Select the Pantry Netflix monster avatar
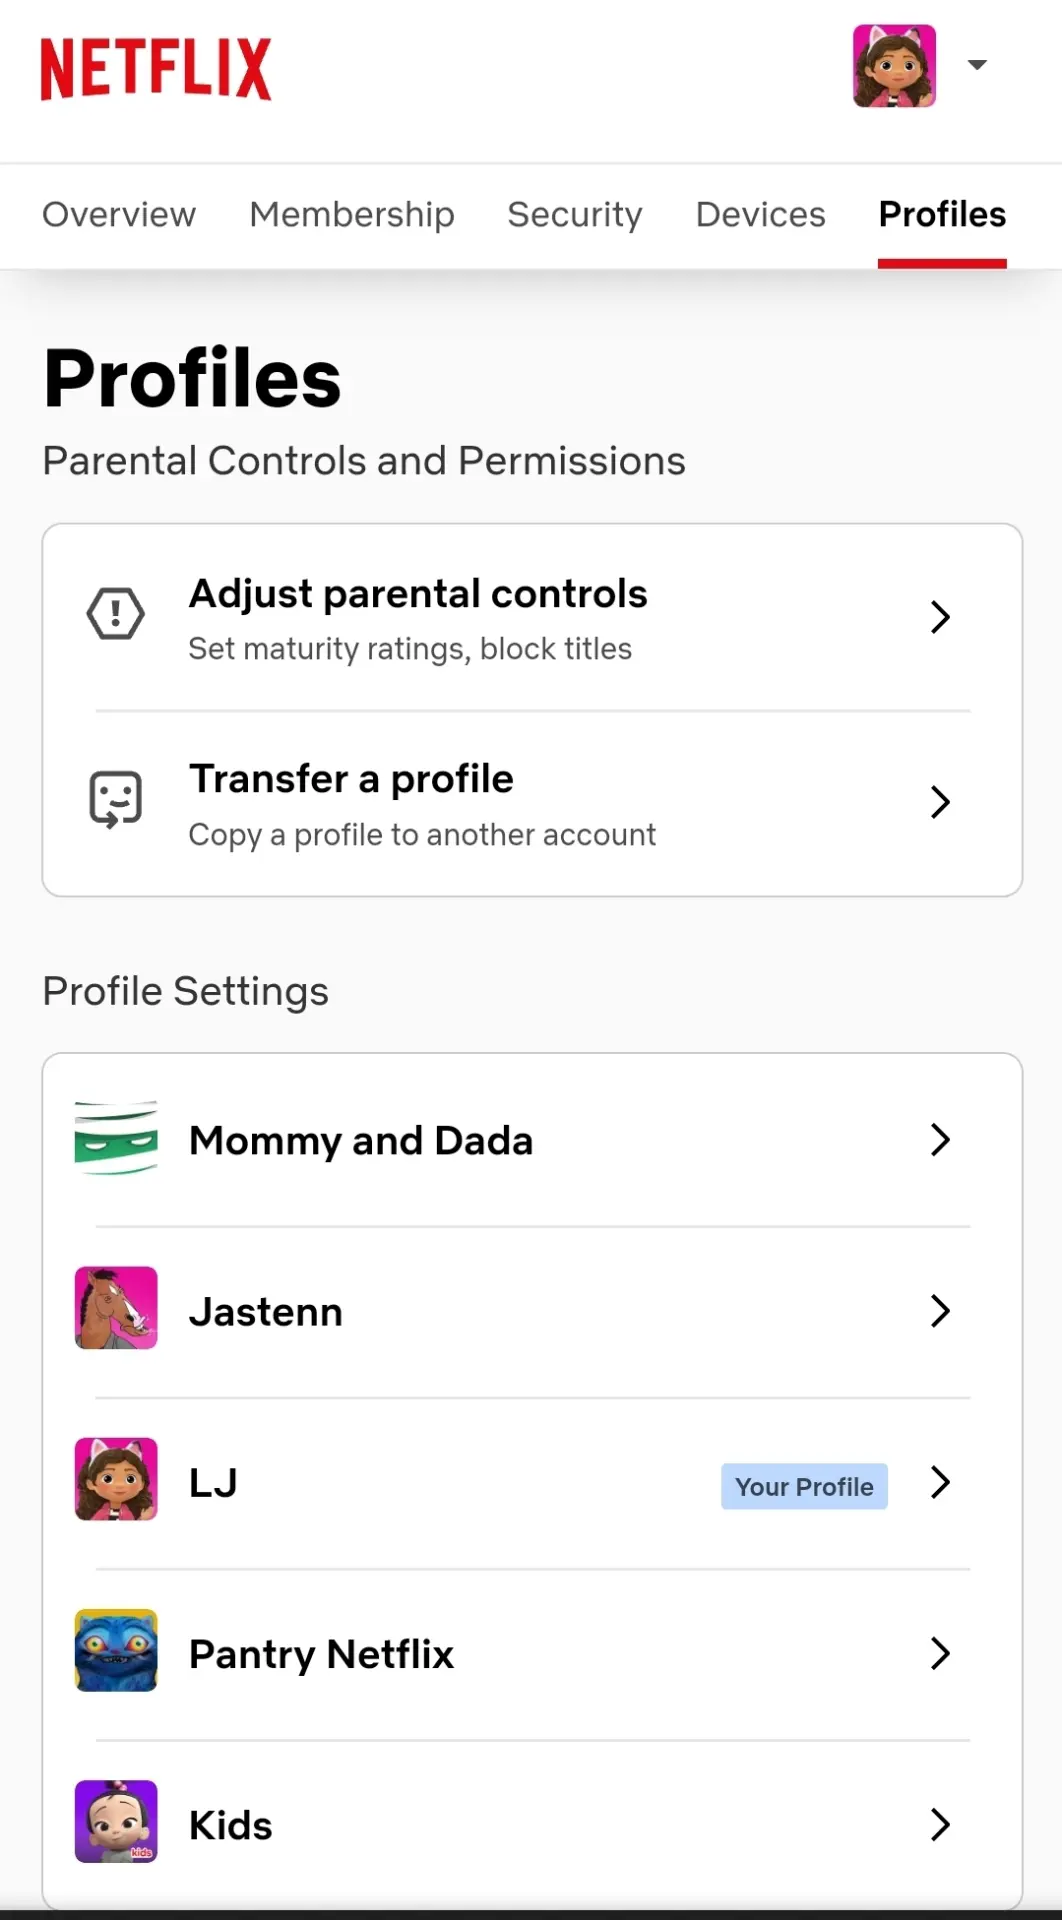This screenshot has width=1062, height=1920. (116, 1650)
